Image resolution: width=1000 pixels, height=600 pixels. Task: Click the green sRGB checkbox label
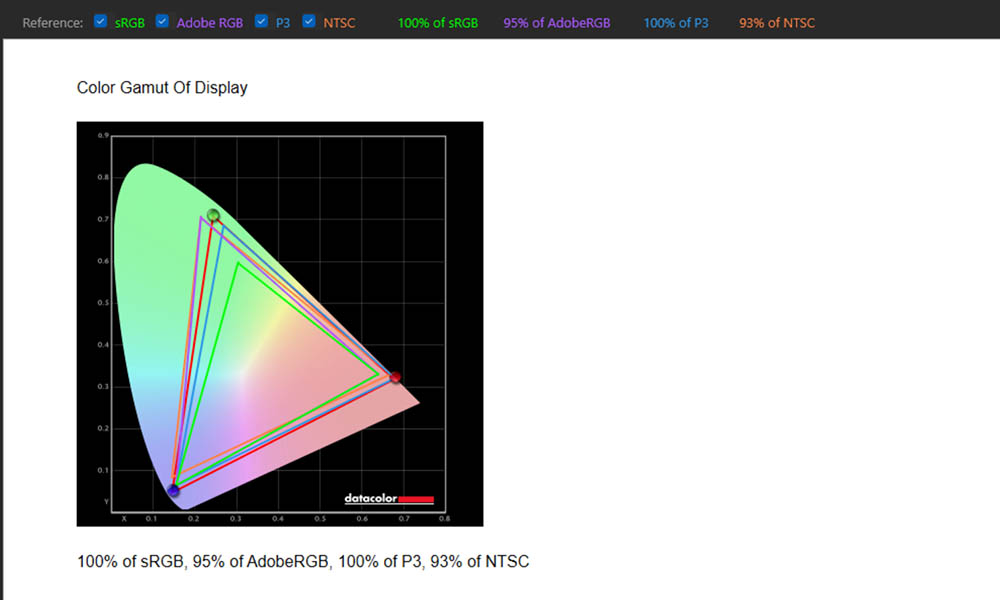click(130, 22)
